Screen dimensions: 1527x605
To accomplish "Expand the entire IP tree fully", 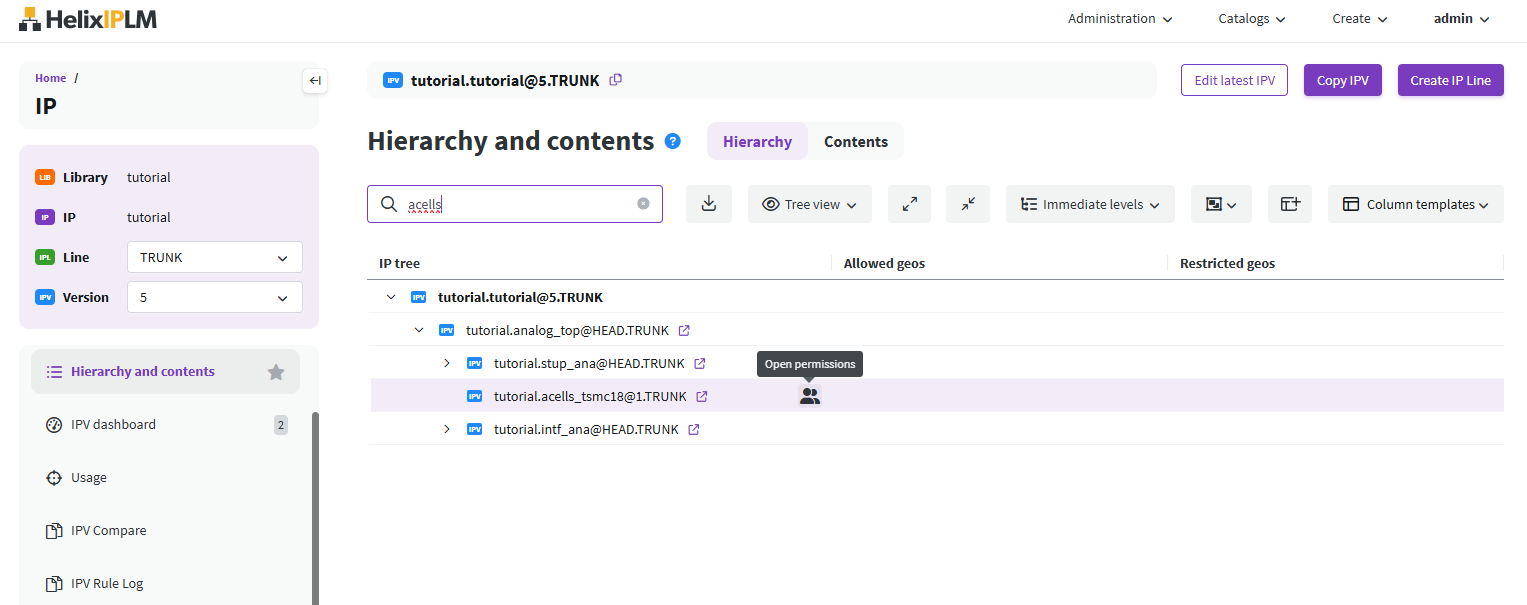I will click(909, 204).
